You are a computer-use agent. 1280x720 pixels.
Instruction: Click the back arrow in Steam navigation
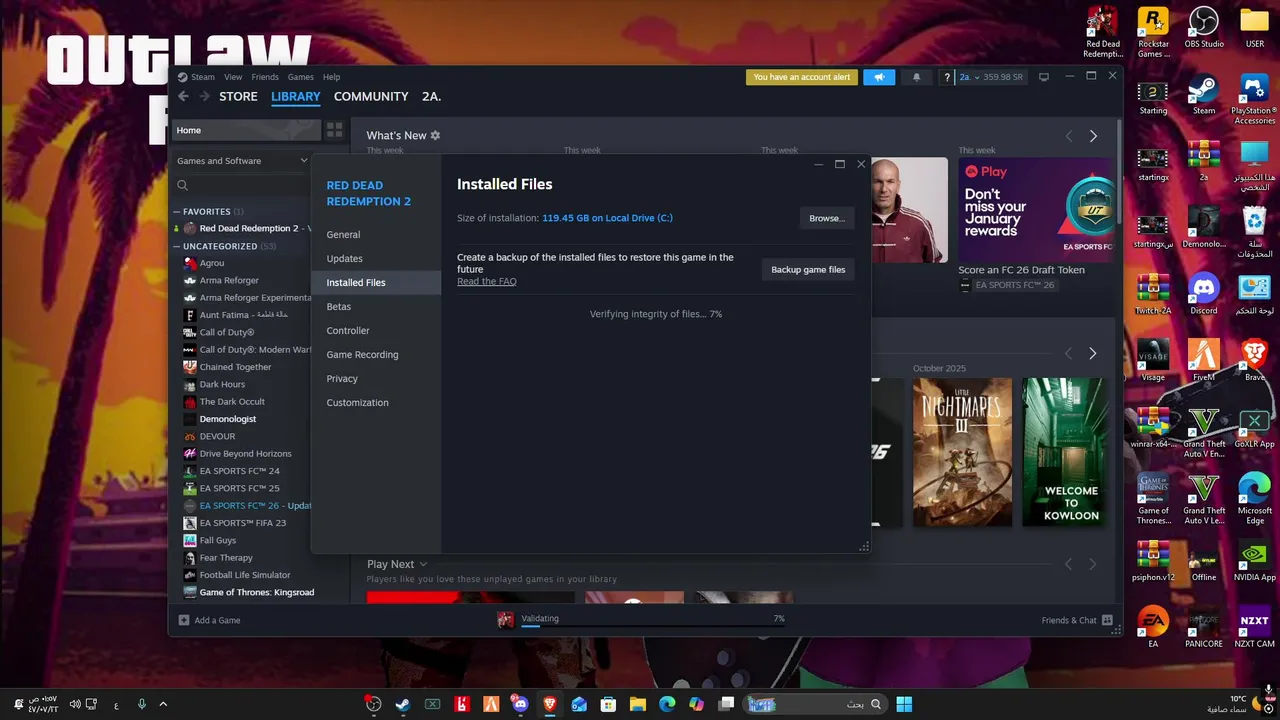click(x=183, y=96)
